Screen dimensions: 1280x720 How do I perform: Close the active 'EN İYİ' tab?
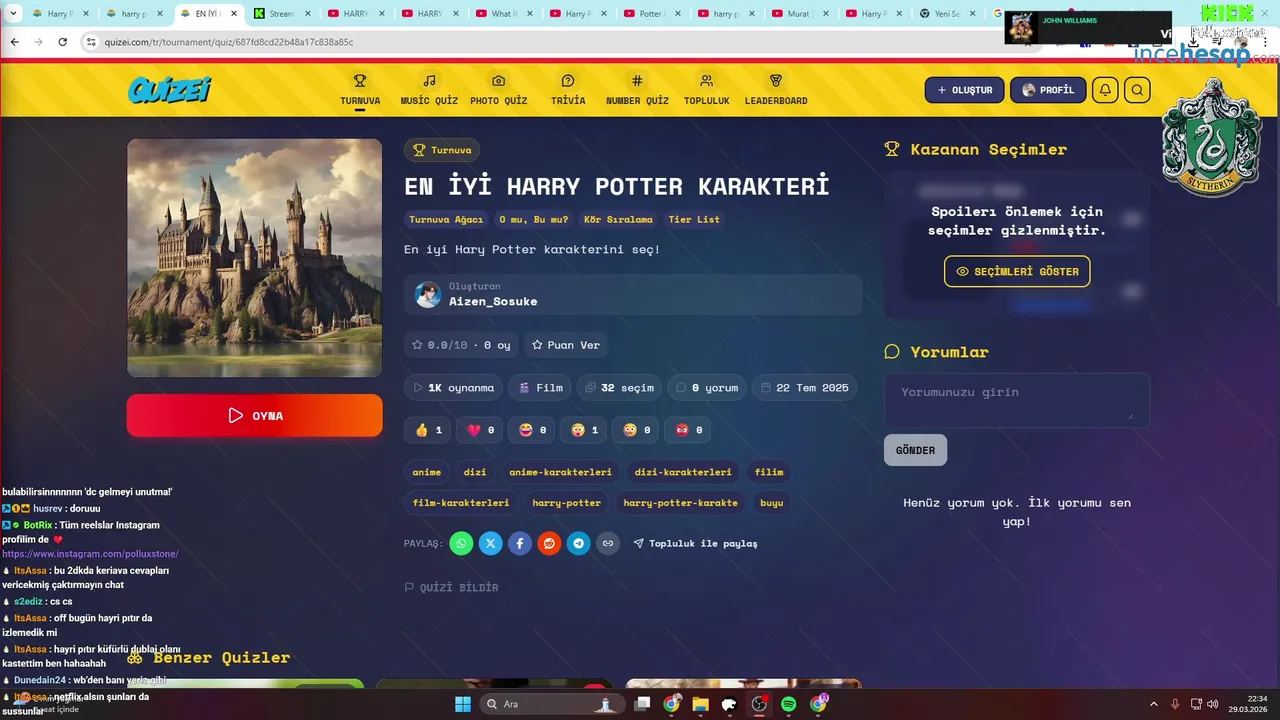click(x=234, y=14)
